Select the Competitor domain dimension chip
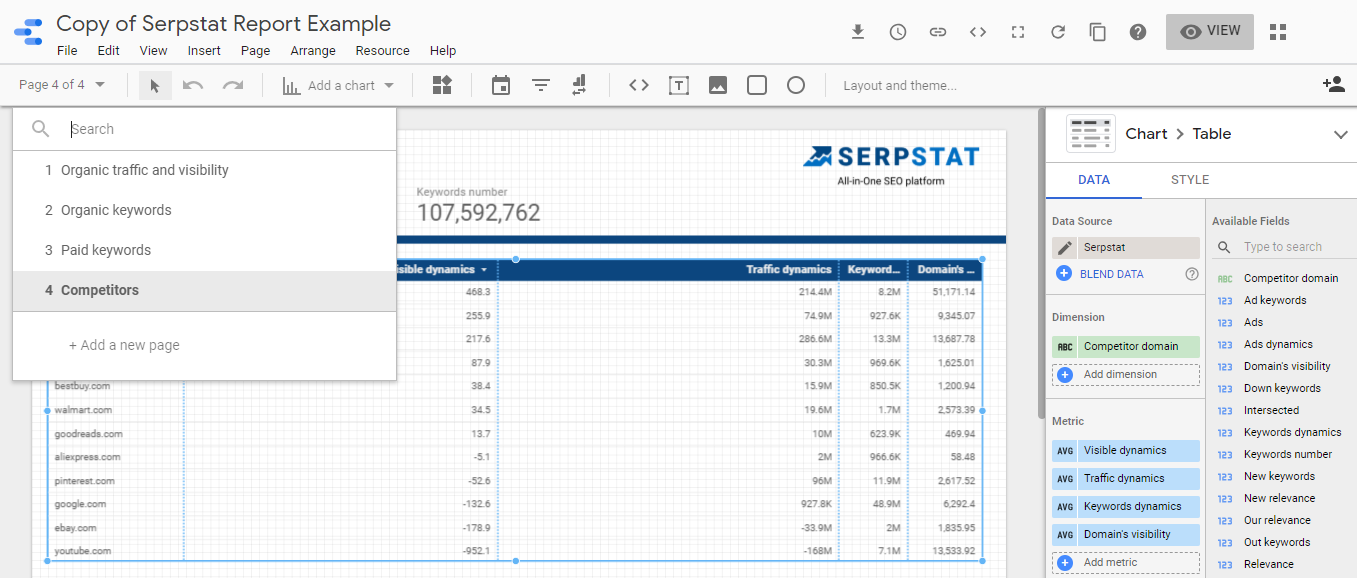1357x578 pixels. 1126,347
